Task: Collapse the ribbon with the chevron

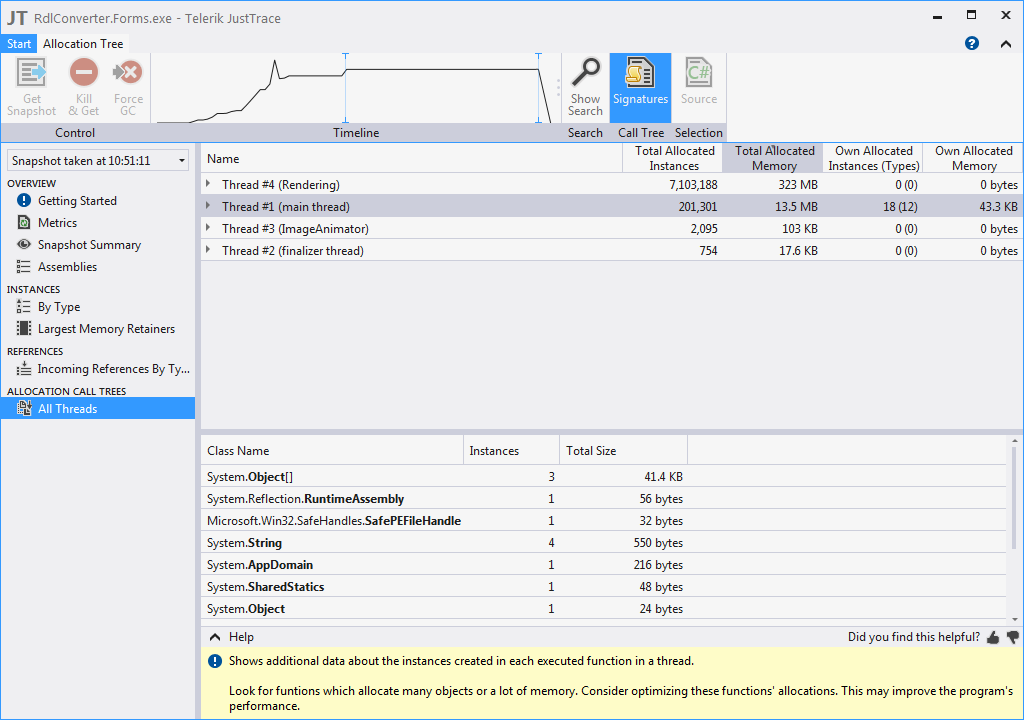Action: pyautogui.click(x=1006, y=44)
